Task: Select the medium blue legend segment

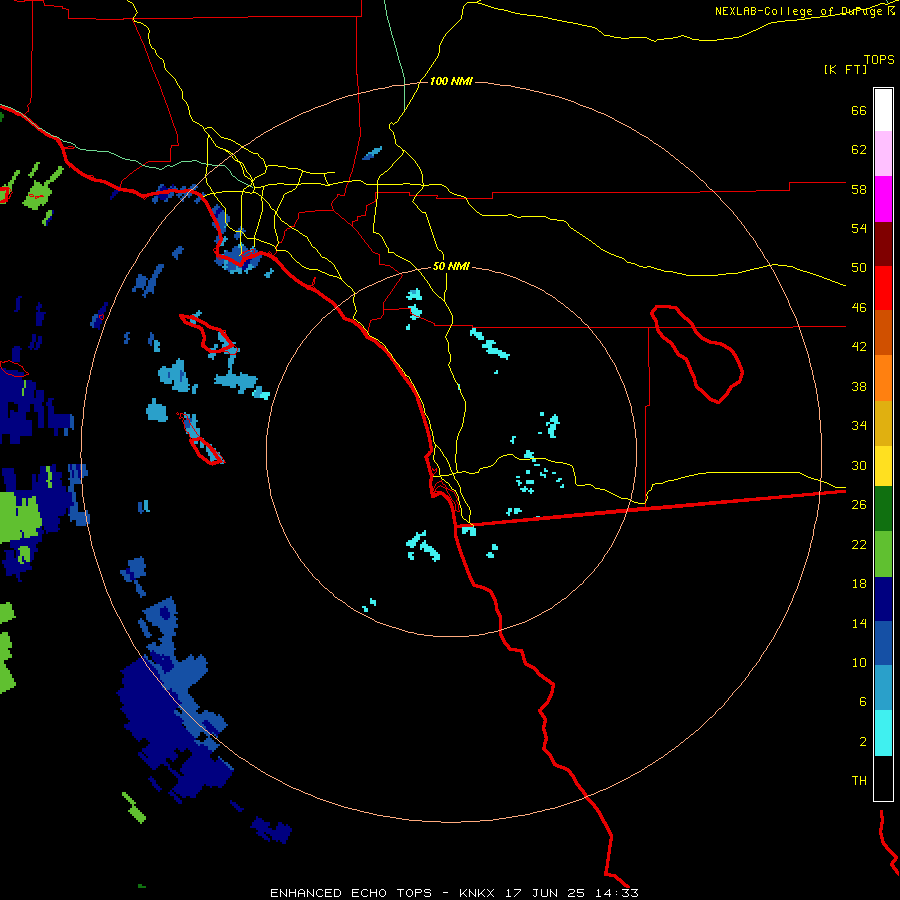Action: coord(883,643)
